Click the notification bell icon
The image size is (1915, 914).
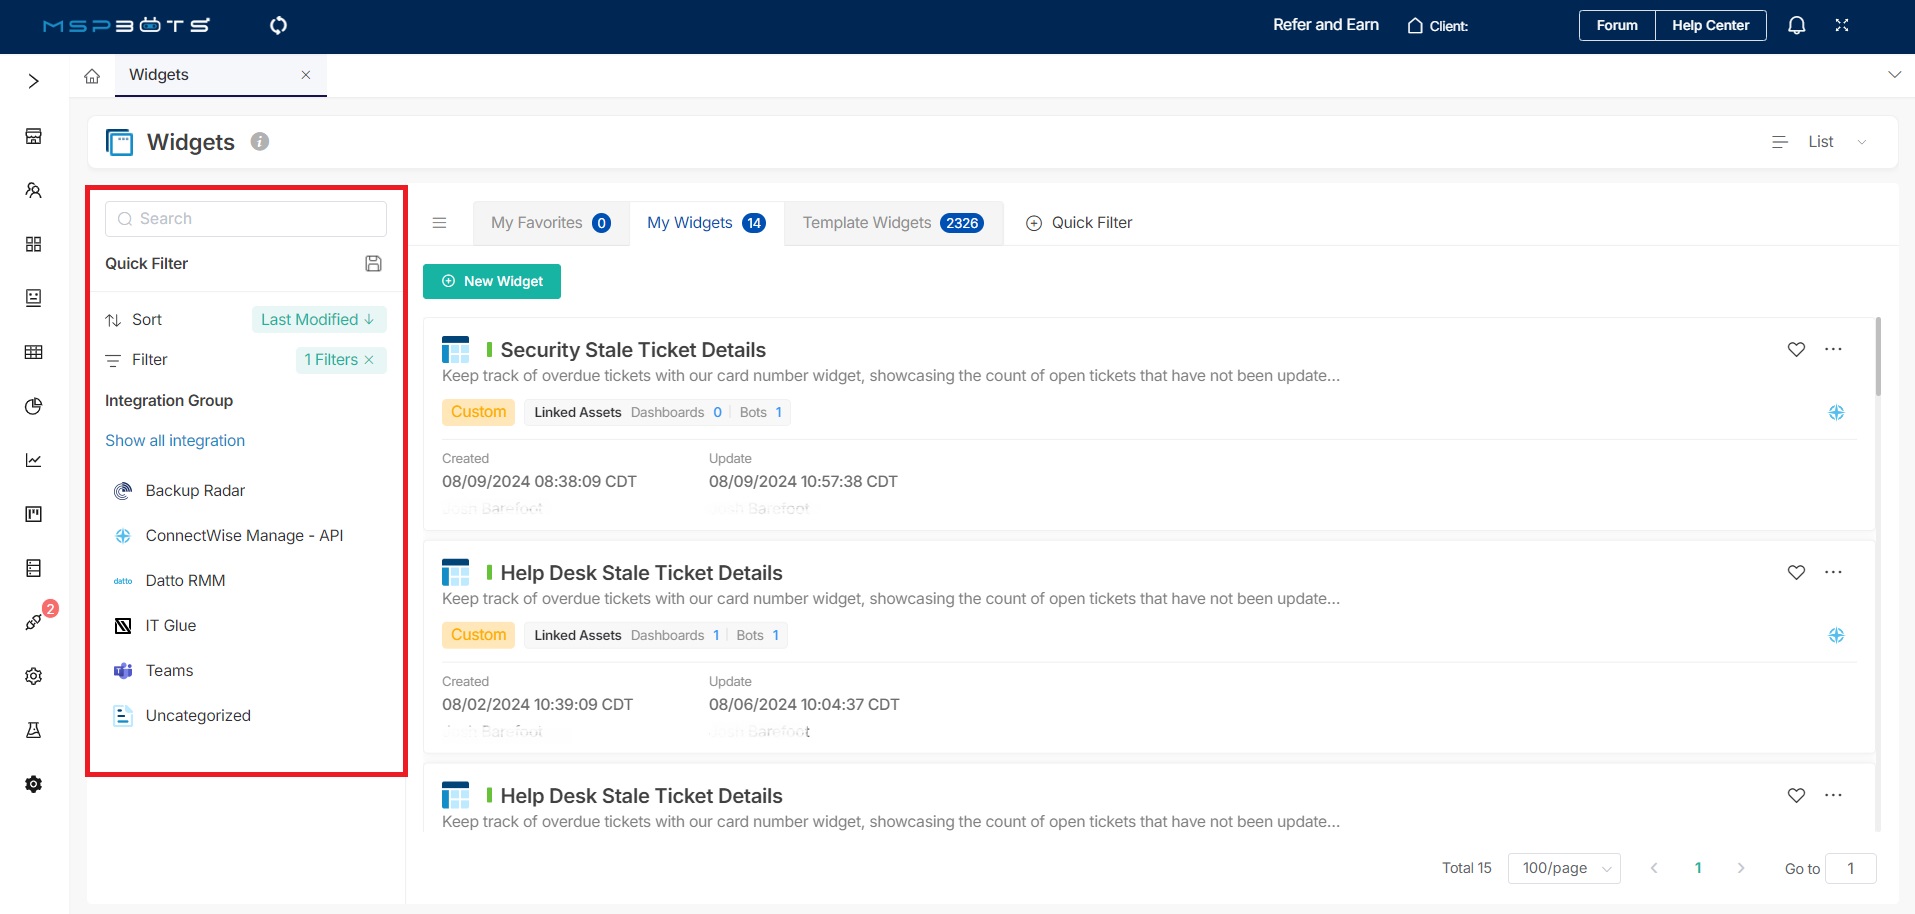tap(1796, 25)
